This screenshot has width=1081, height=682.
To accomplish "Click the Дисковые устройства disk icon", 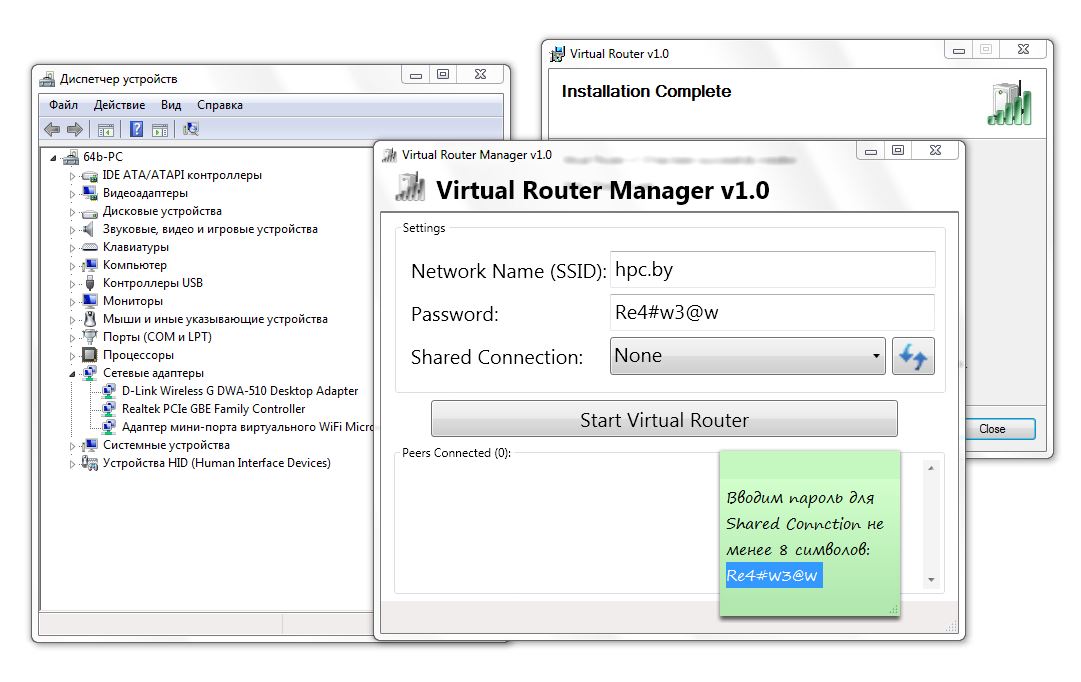I will pyautogui.click(x=90, y=212).
